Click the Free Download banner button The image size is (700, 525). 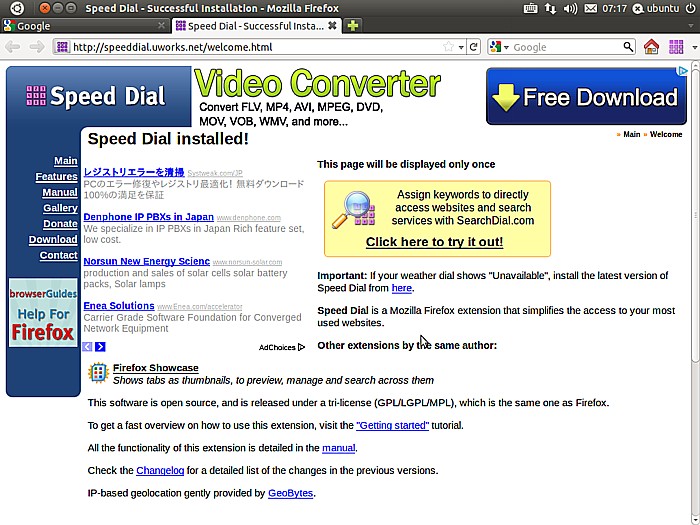click(586, 96)
